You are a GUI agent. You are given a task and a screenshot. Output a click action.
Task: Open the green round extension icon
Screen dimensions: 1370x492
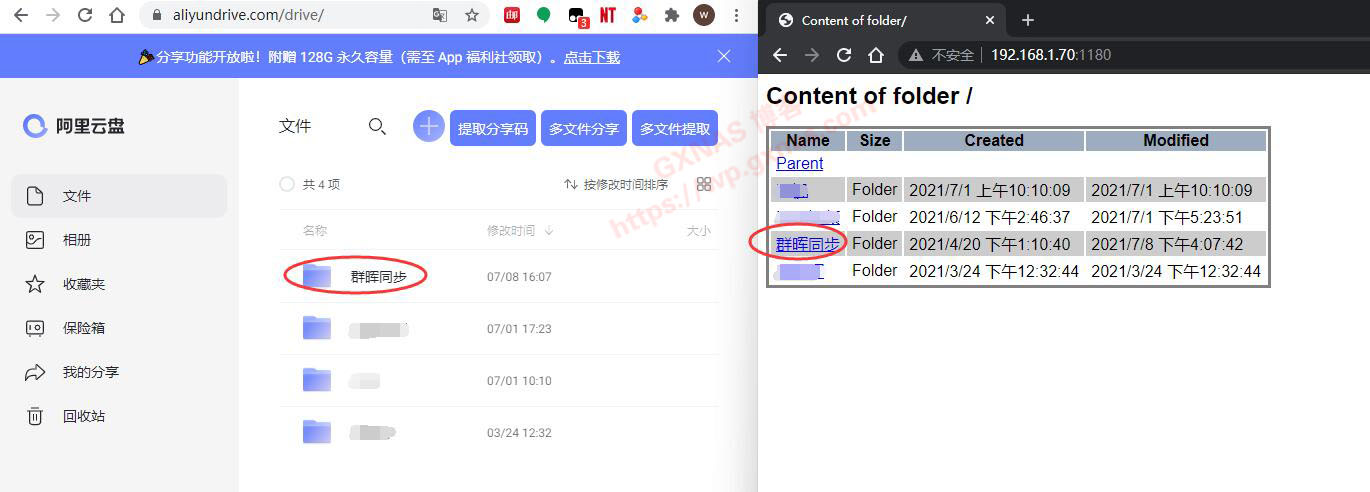543,15
